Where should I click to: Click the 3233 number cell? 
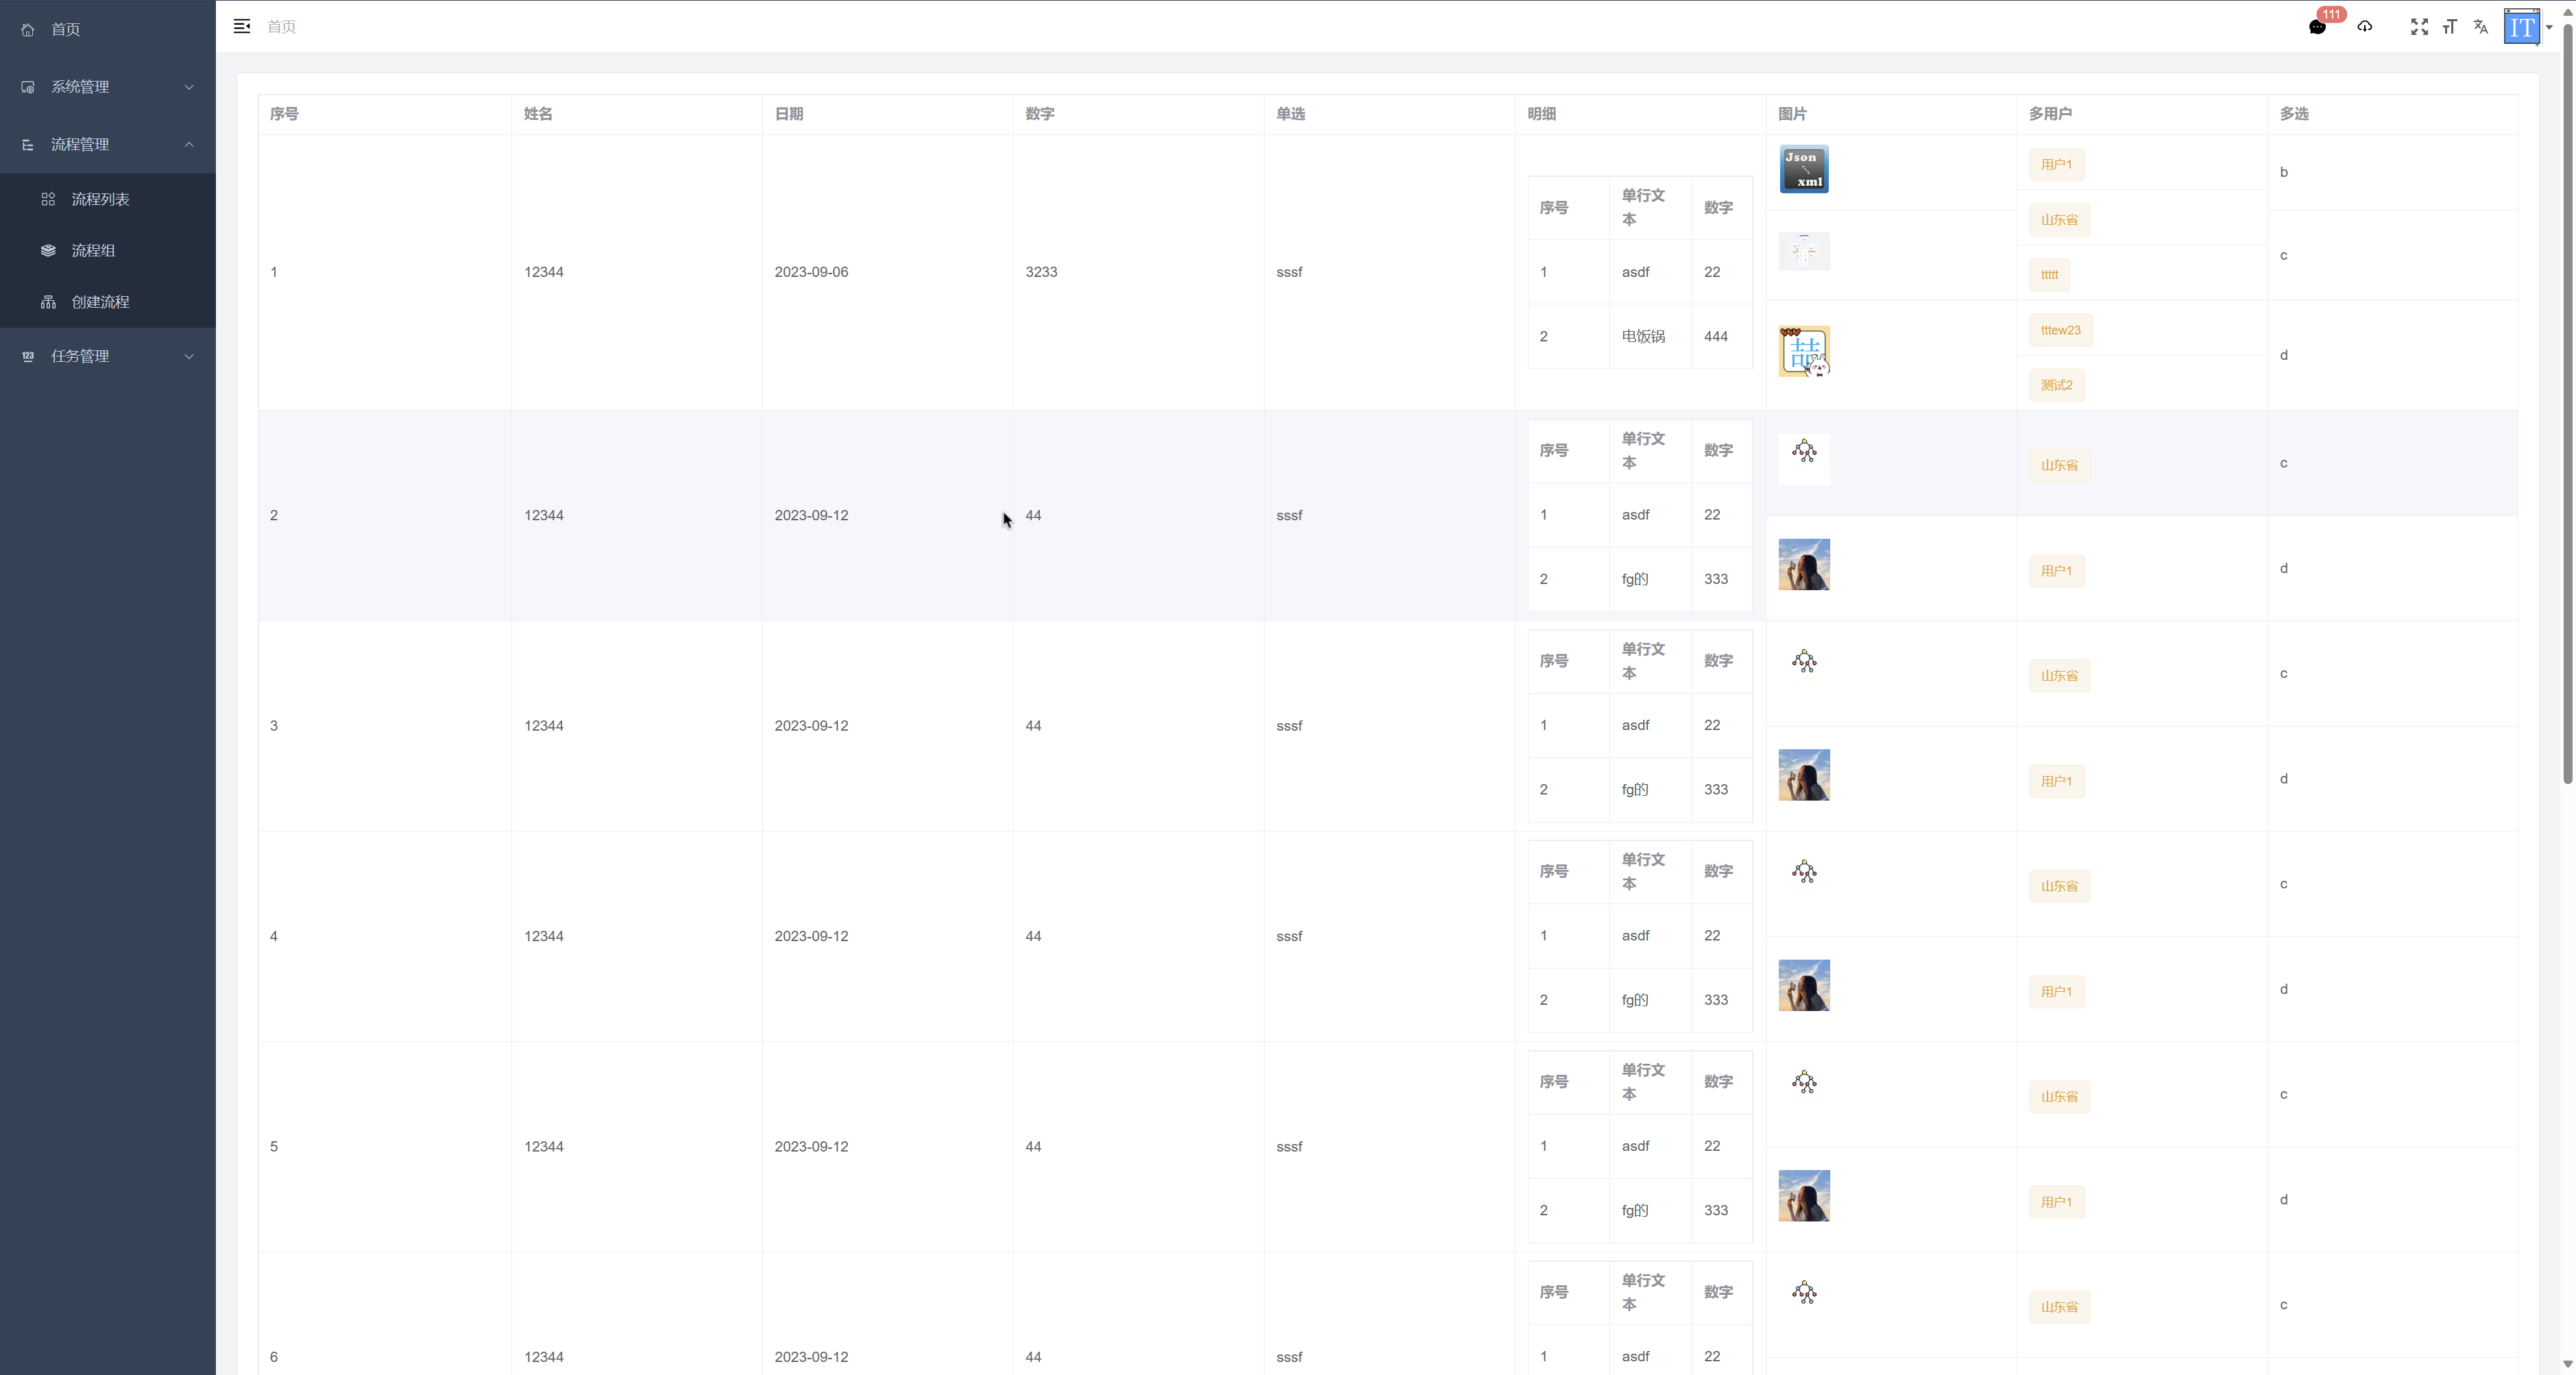1041,272
